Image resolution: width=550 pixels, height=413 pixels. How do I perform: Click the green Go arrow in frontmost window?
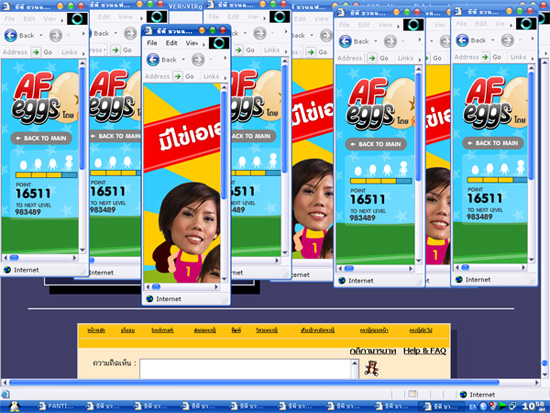tap(177, 76)
